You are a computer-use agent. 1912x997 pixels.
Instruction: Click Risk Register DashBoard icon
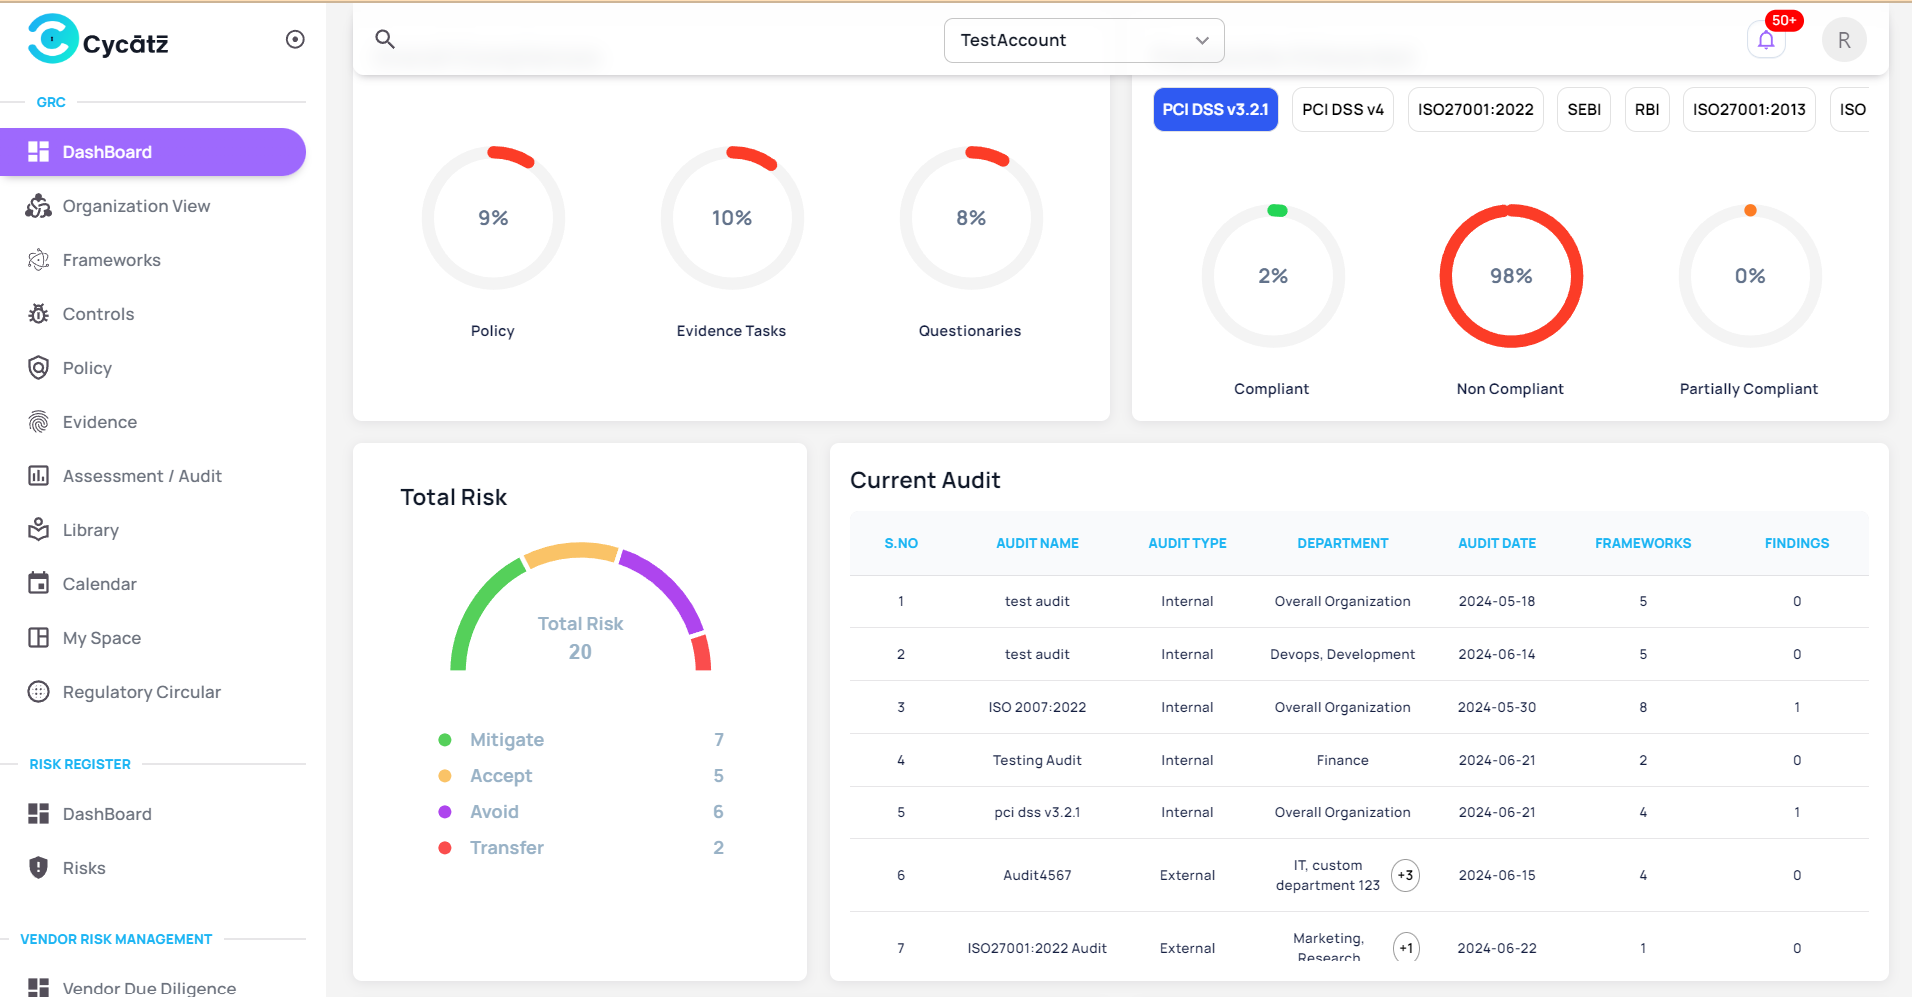click(x=38, y=814)
